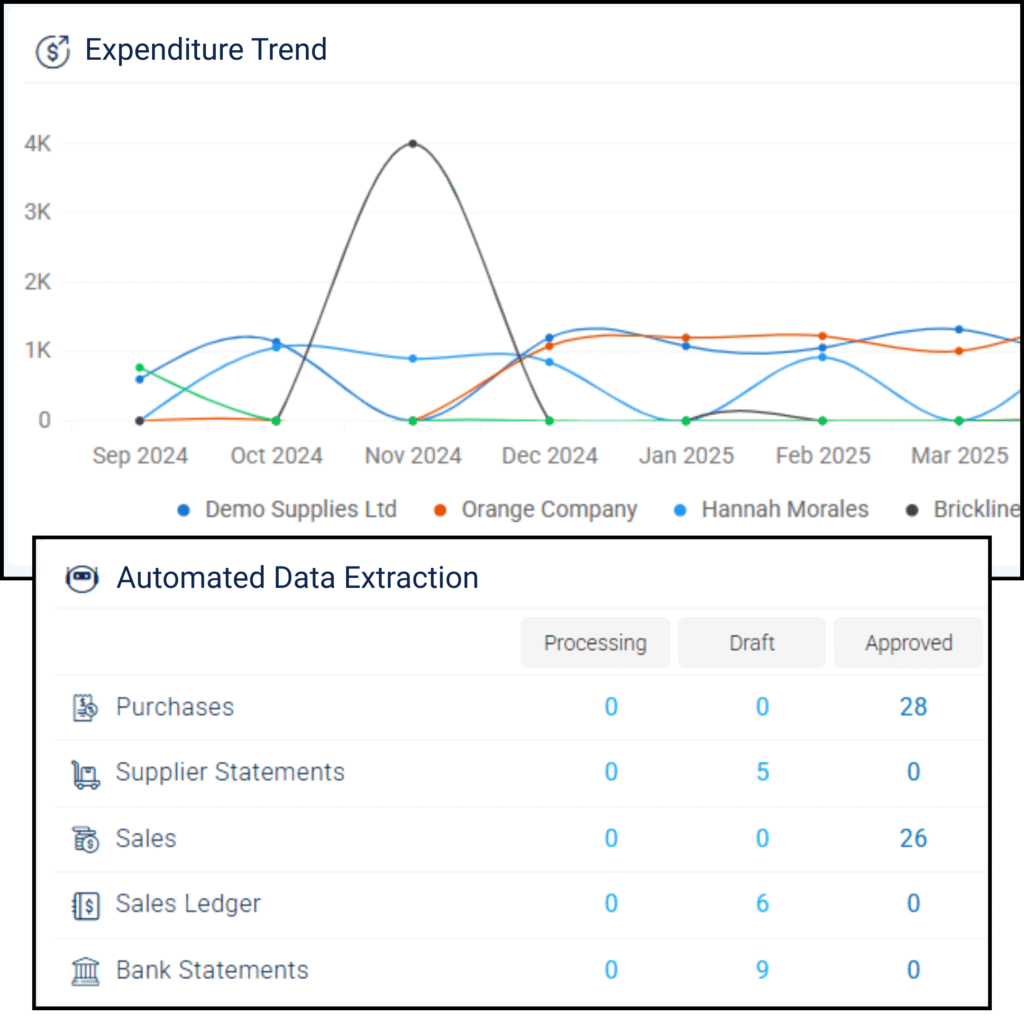Viewport: 1024px width, 1024px height.
Task: Click the Sales row icon
Action: tap(85, 839)
